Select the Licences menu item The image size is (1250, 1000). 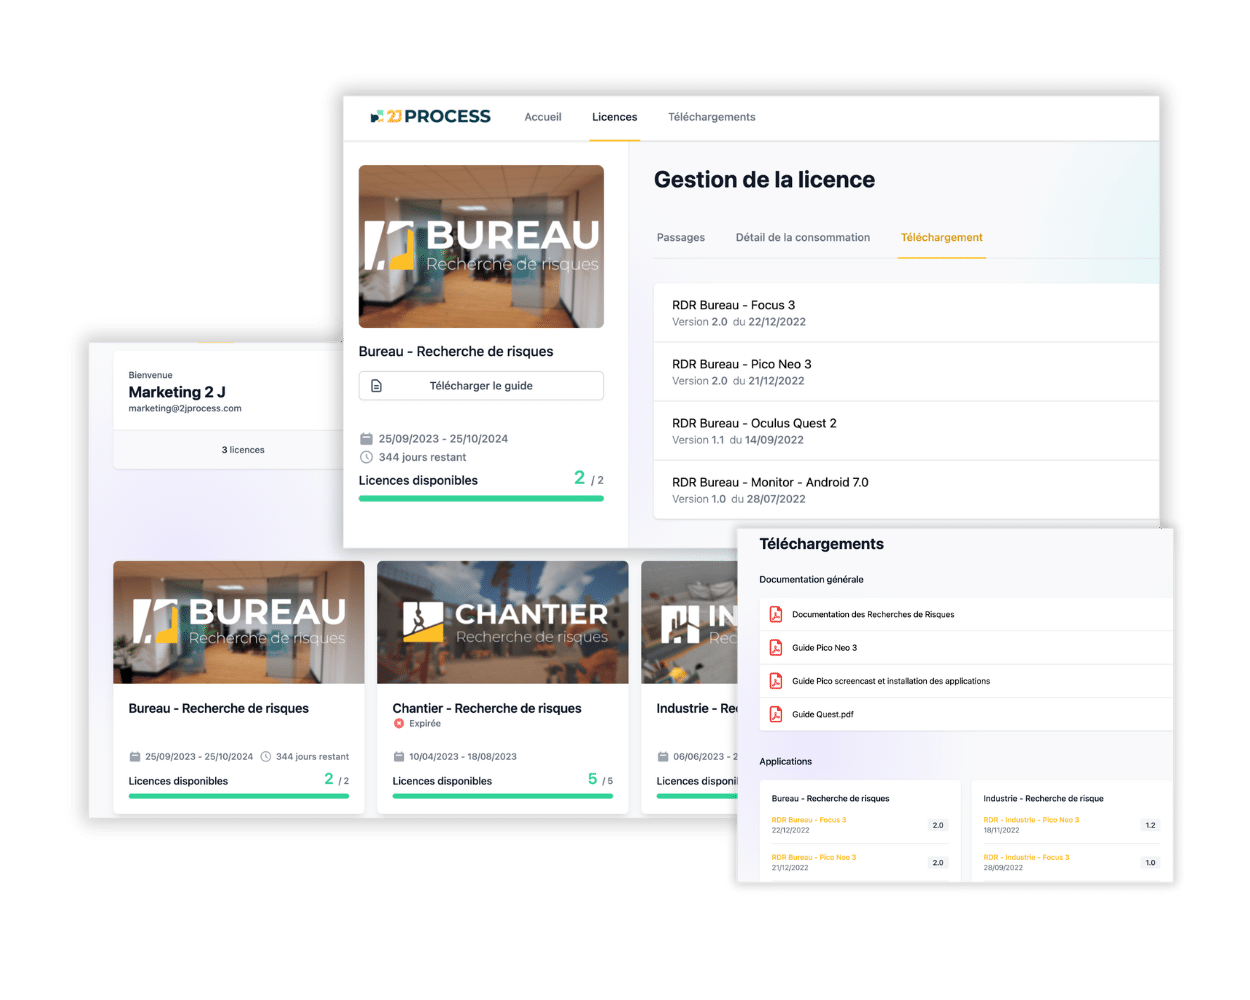614,117
